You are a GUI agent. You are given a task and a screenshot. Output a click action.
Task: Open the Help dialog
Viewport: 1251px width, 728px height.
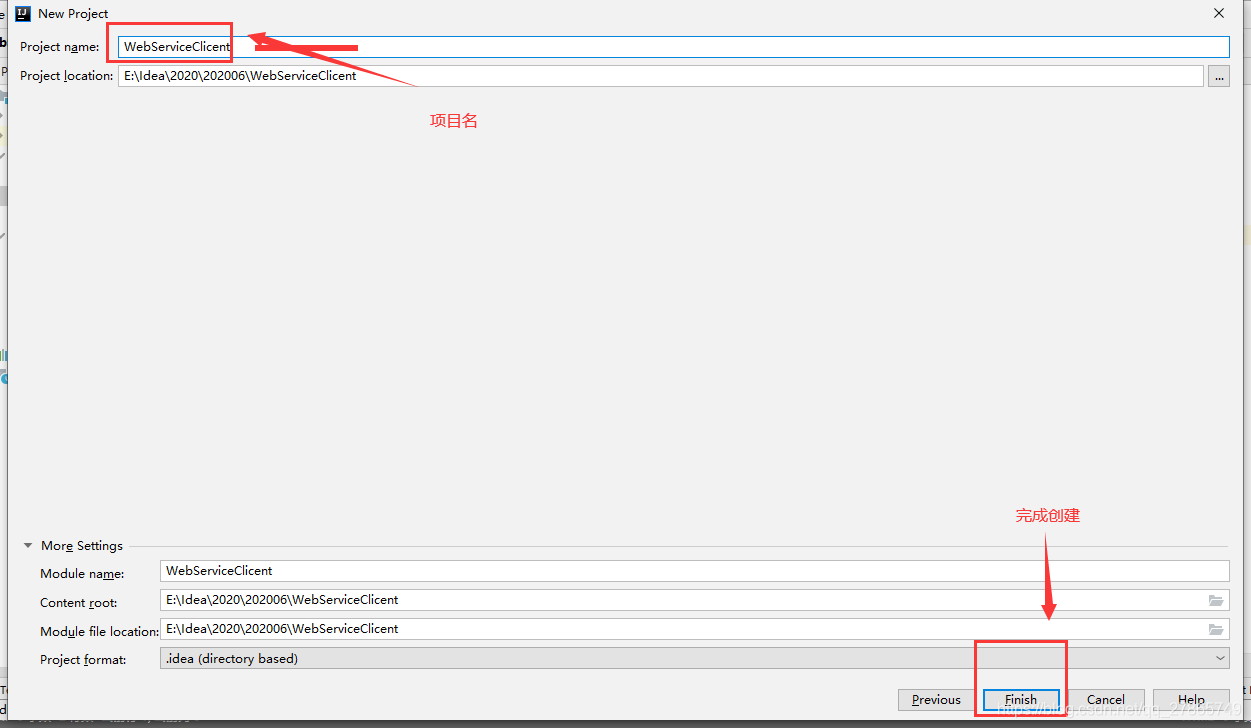1191,700
